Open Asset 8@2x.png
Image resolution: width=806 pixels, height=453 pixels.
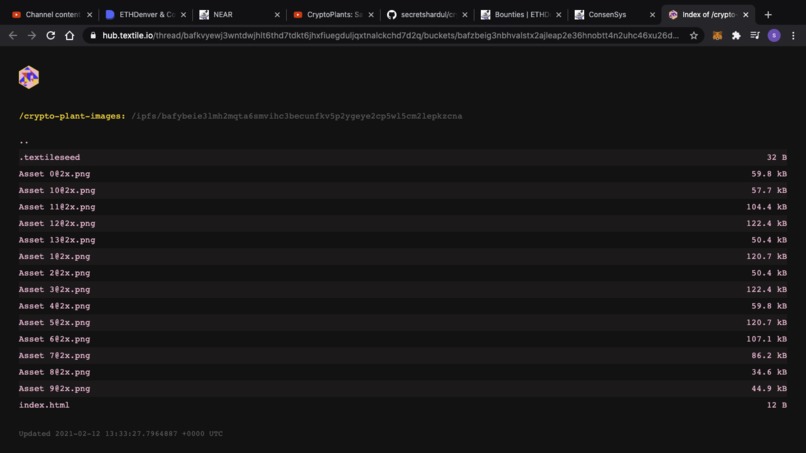tap(54, 372)
